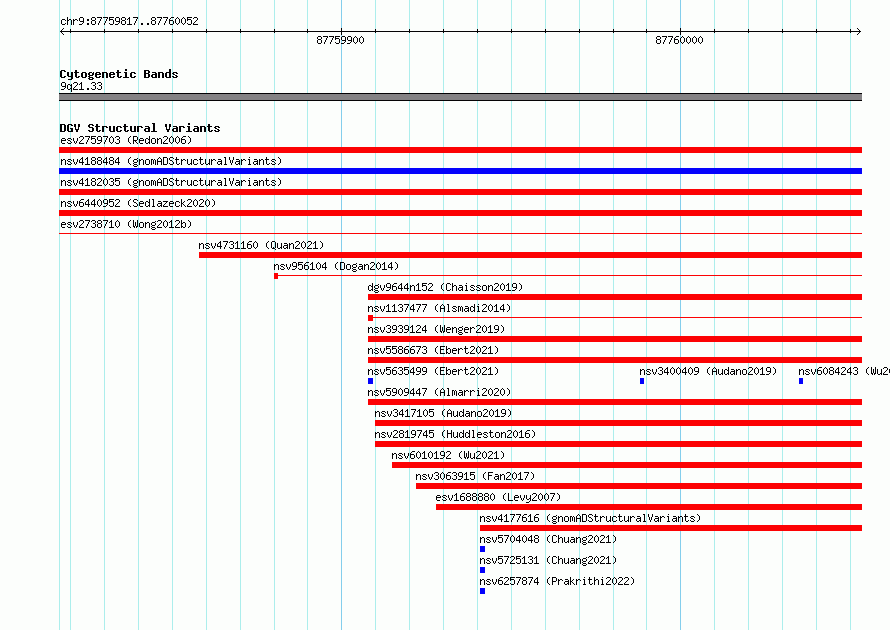The width and height of the screenshot is (890, 630).
Task: Click the nsv956104 (Dogan2014) label
Action: (x=336, y=266)
